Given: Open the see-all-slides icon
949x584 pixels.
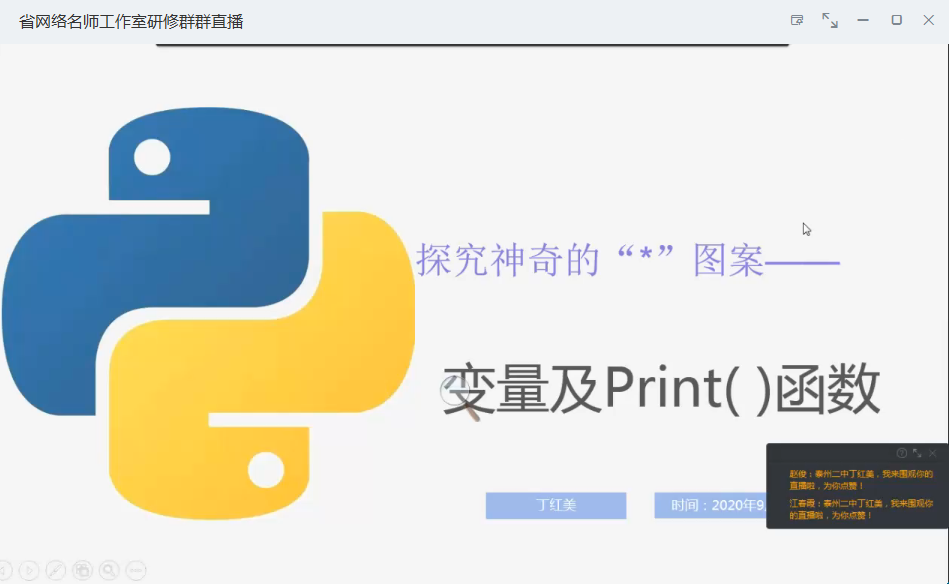Looking at the screenshot, I should 82,570.
